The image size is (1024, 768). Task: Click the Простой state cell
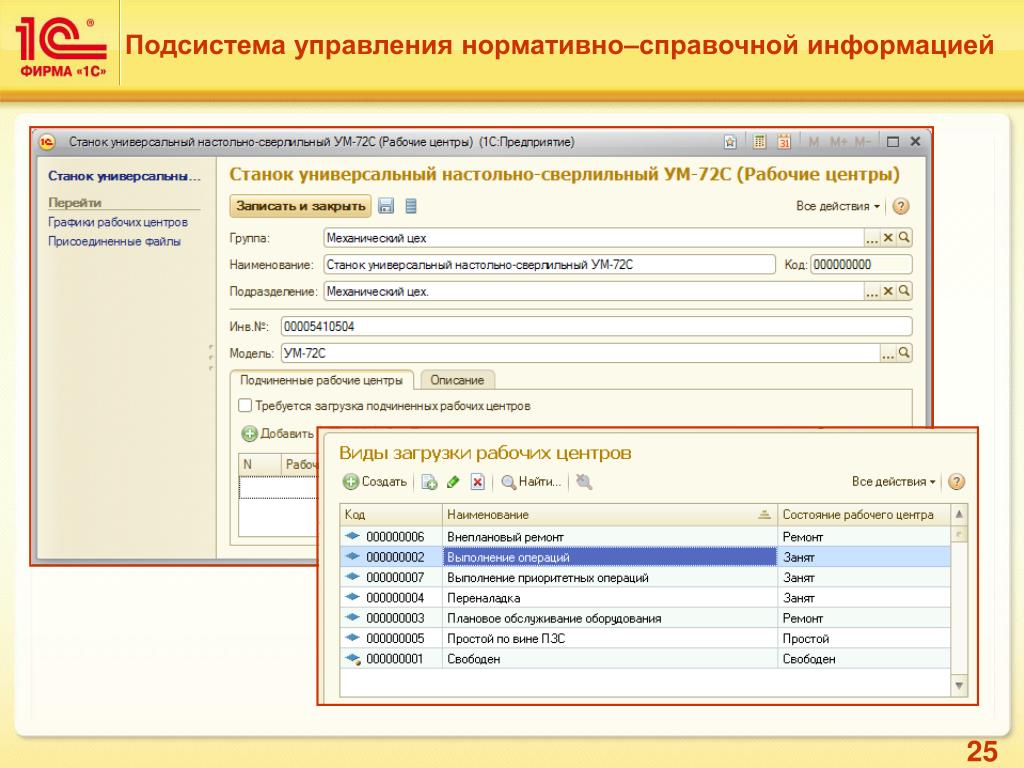[863, 638]
